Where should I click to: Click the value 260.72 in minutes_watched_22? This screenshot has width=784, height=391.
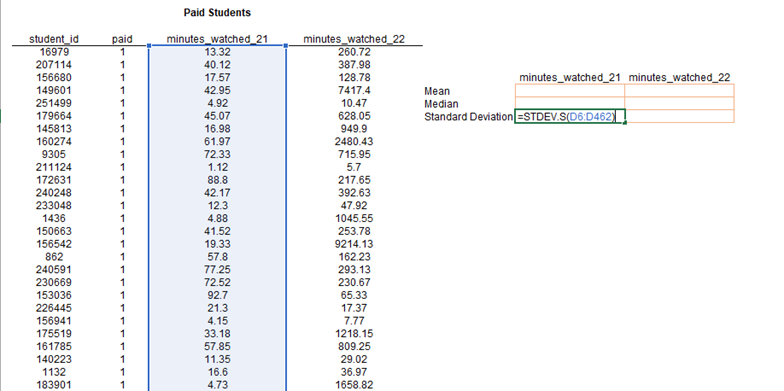(x=354, y=52)
